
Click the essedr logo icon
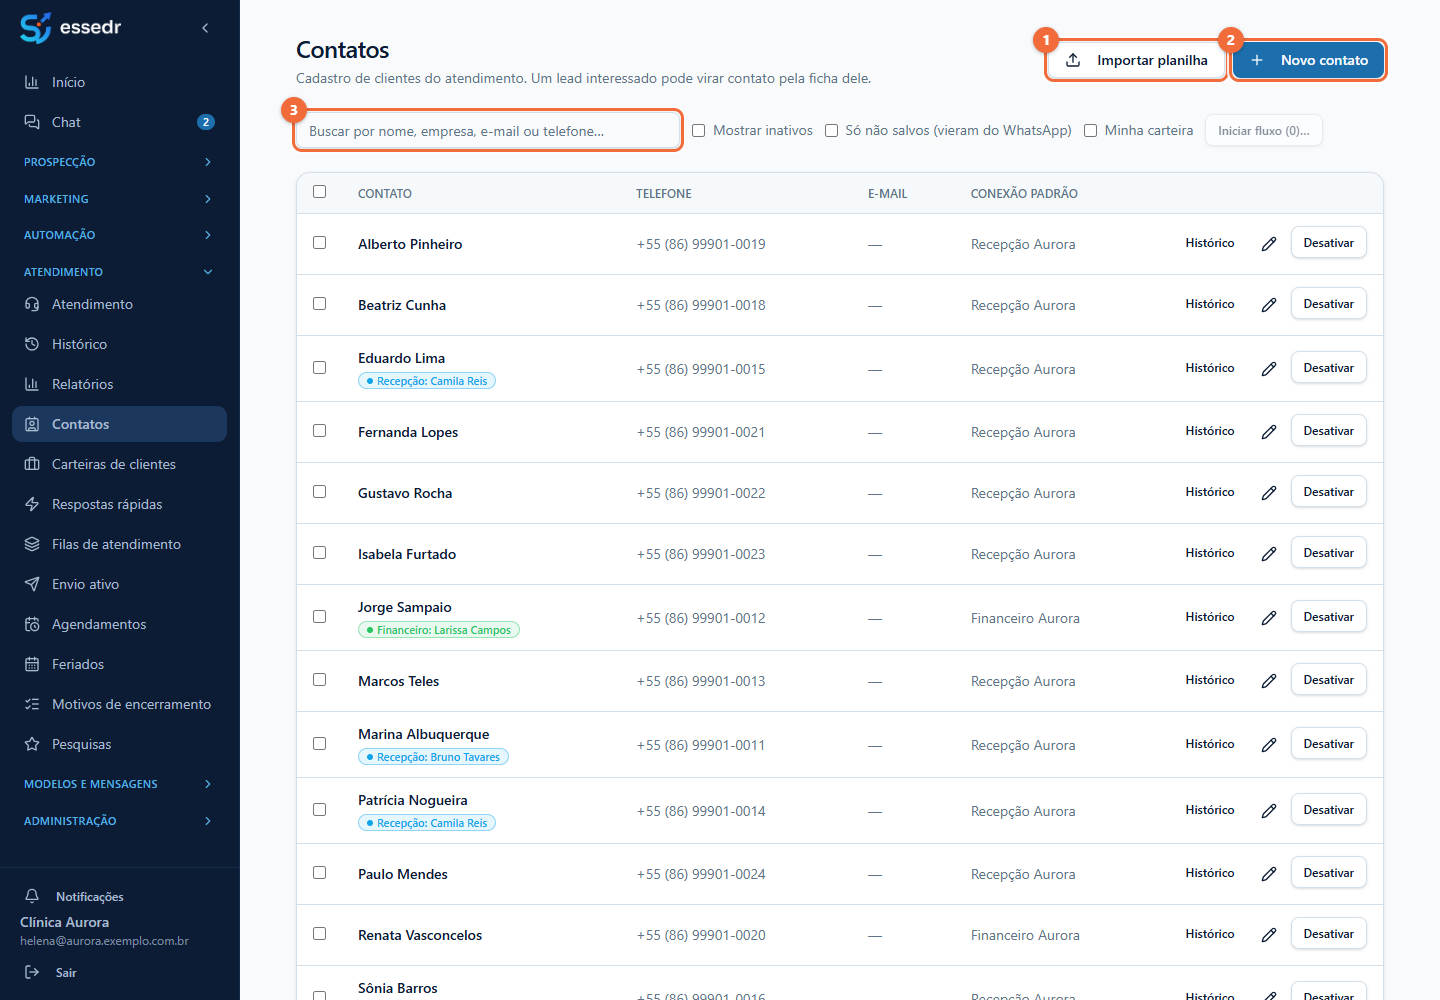pyautogui.click(x=35, y=28)
